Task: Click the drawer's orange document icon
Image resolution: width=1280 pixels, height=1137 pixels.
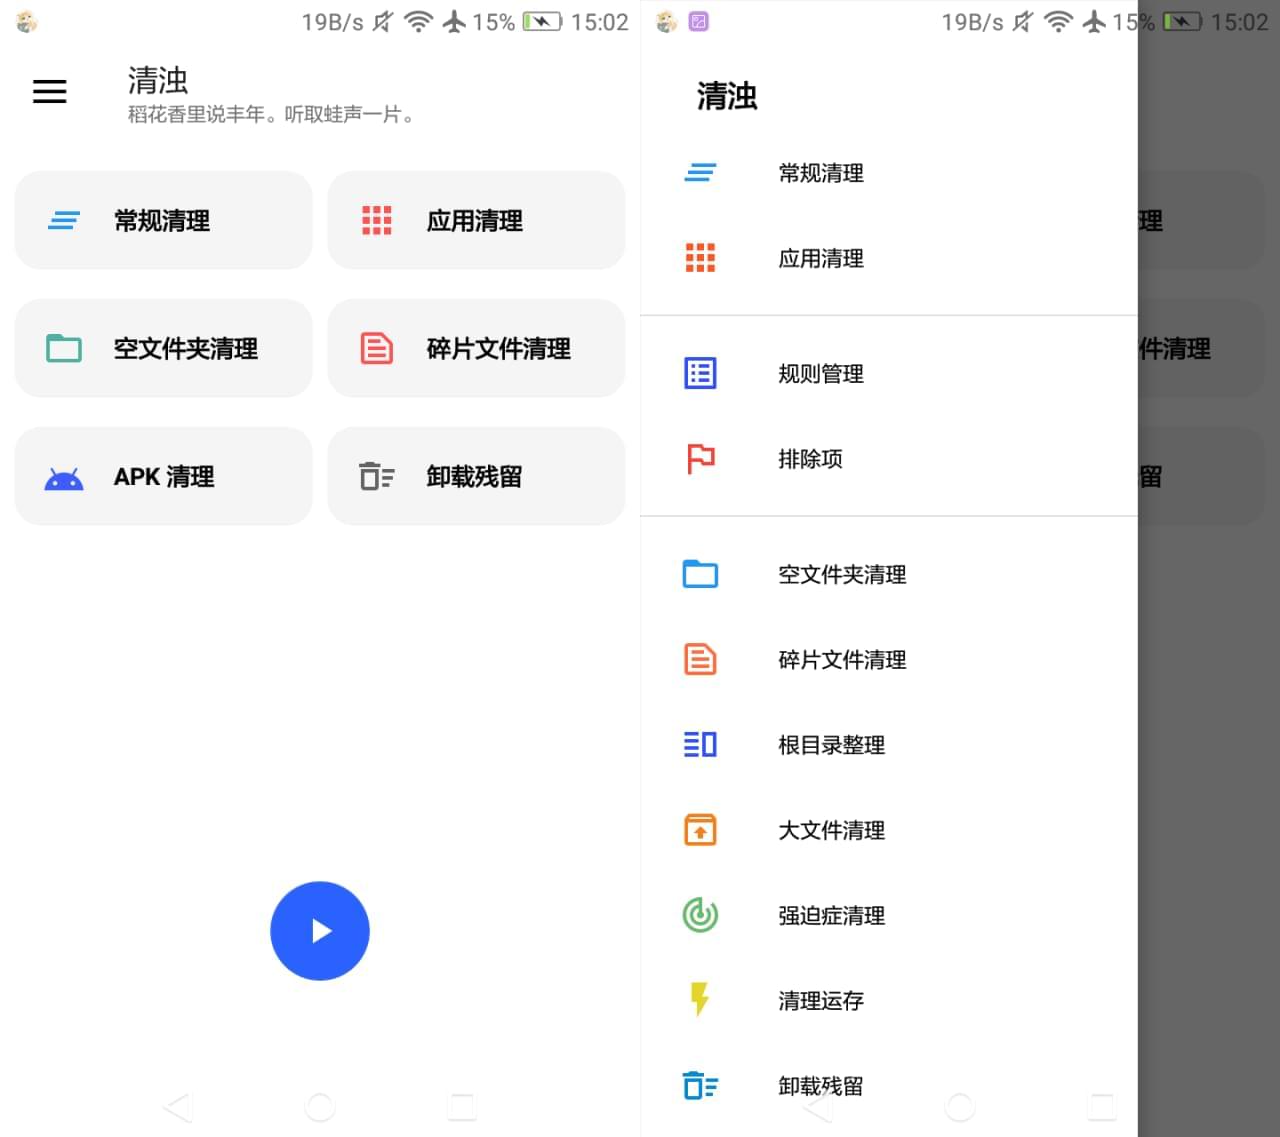Action: pyautogui.click(x=700, y=660)
